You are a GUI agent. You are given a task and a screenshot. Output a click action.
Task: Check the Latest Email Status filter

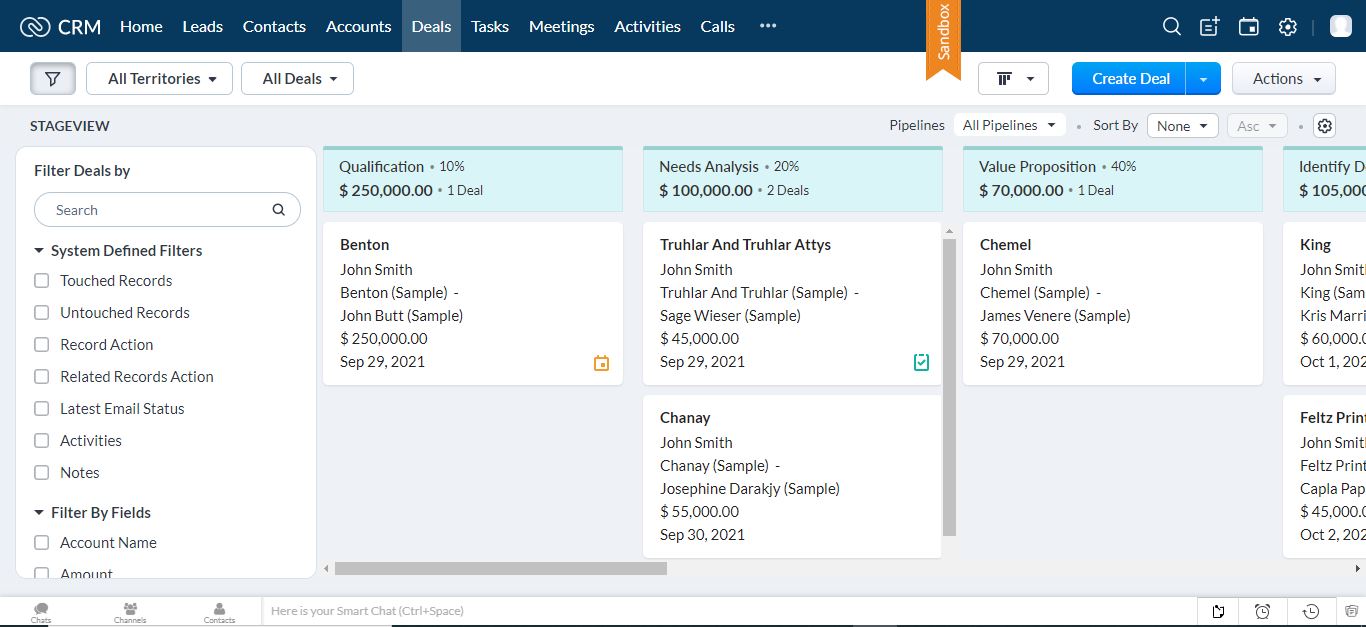click(42, 409)
